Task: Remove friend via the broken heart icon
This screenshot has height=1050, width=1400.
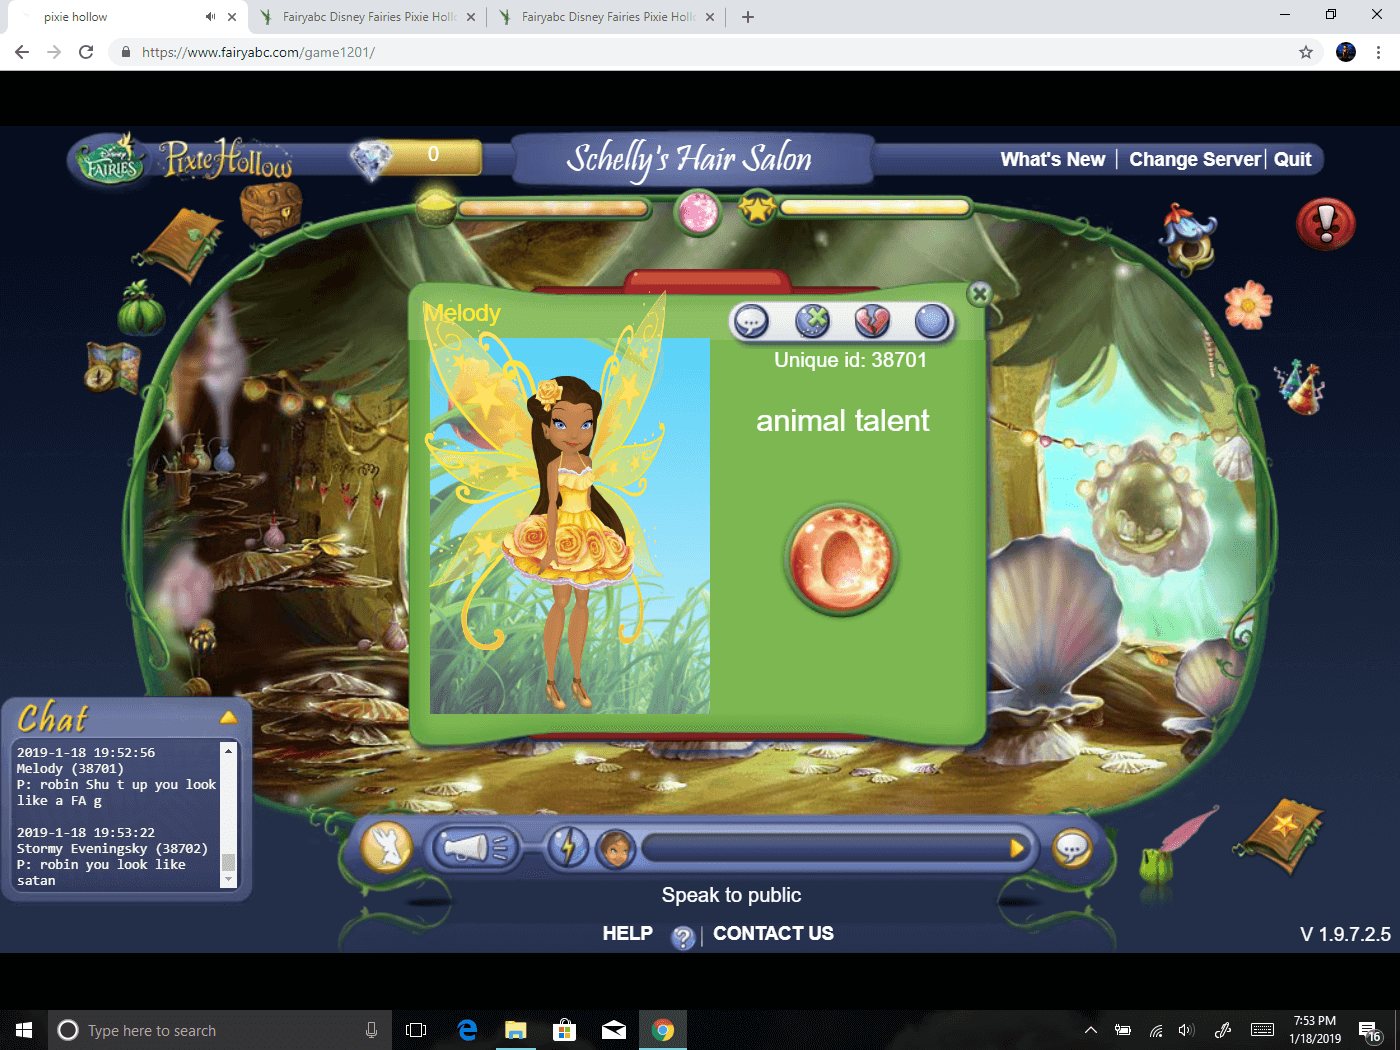Action: [x=871, y=321]
